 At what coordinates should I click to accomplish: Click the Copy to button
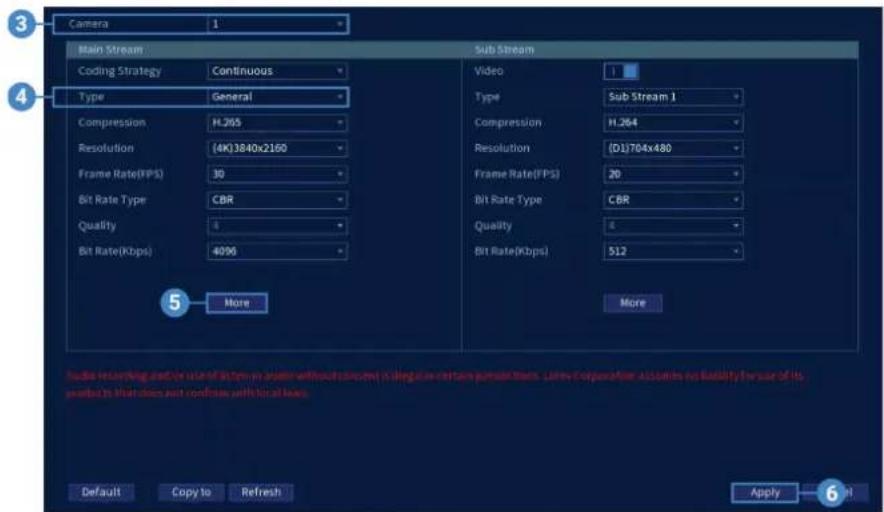[x=191, y=492]
